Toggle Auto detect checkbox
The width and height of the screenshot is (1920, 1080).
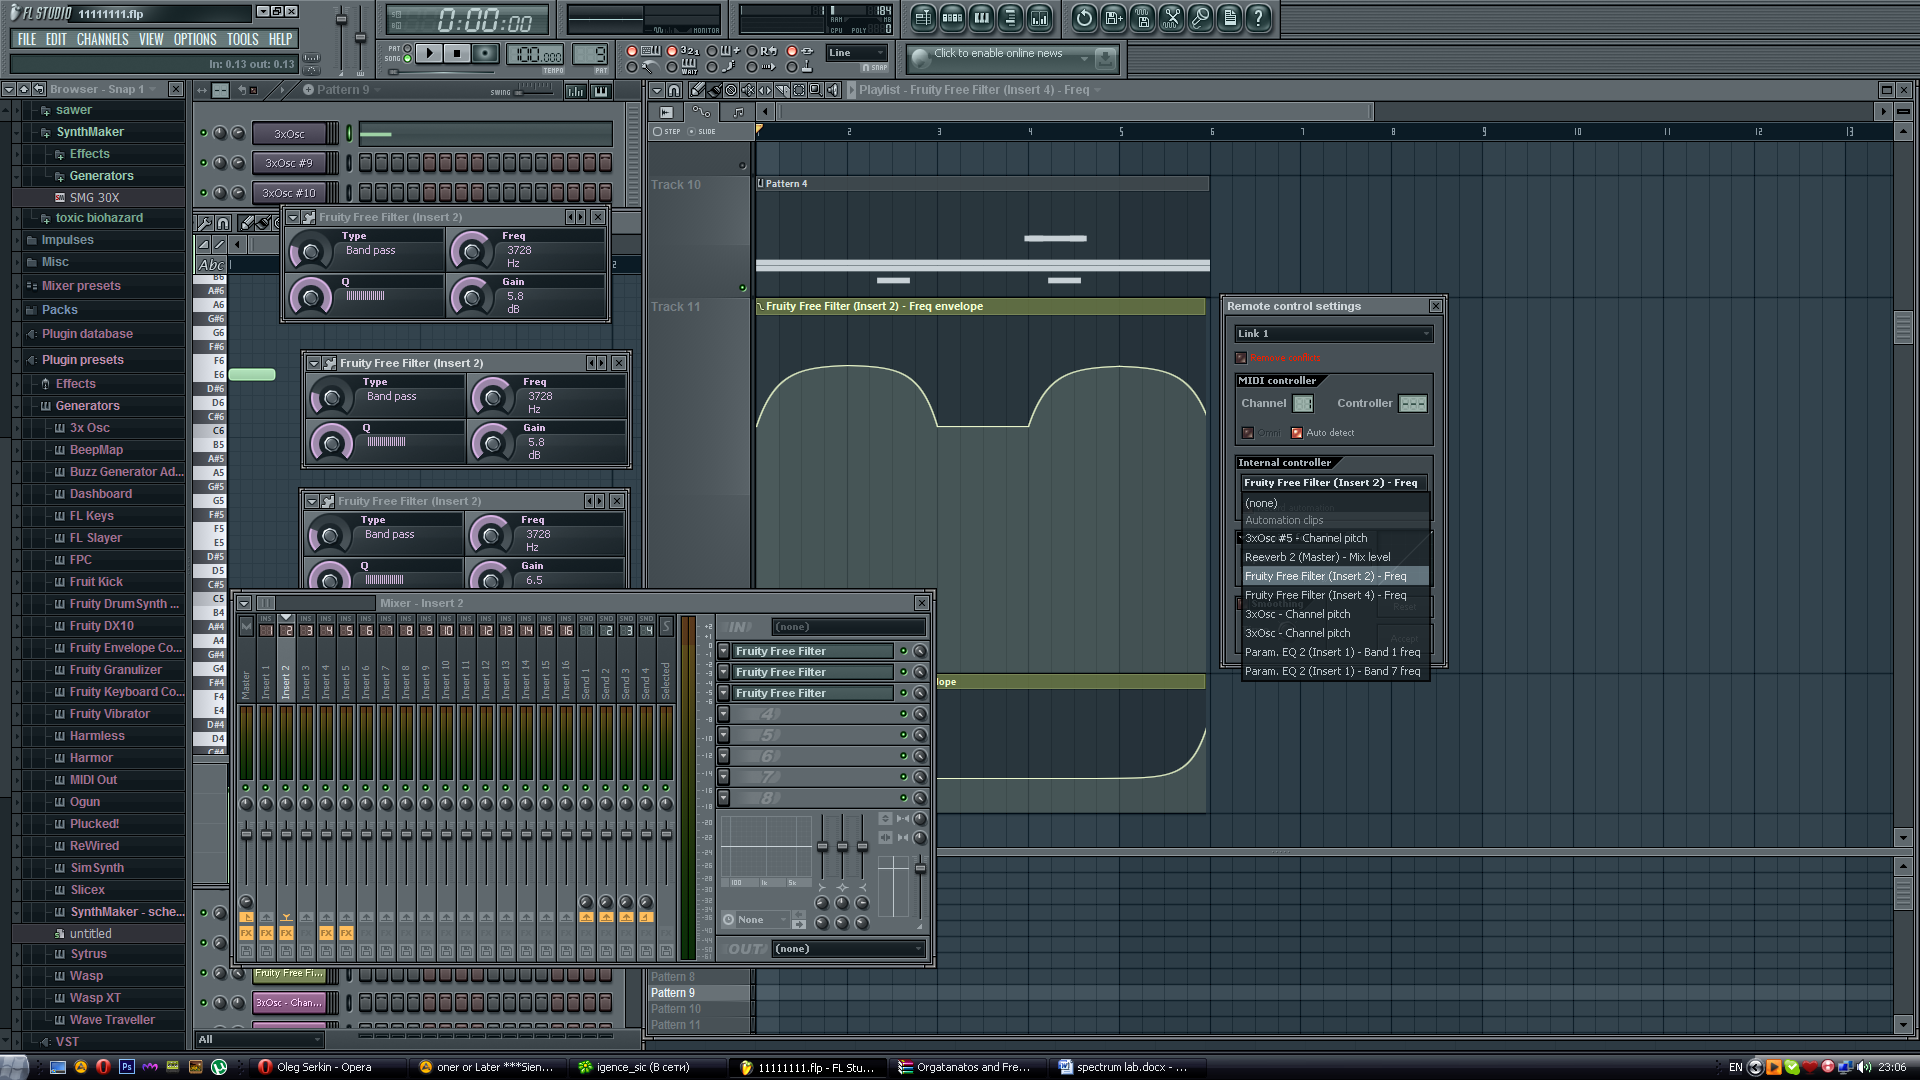tap(1297, 433)
